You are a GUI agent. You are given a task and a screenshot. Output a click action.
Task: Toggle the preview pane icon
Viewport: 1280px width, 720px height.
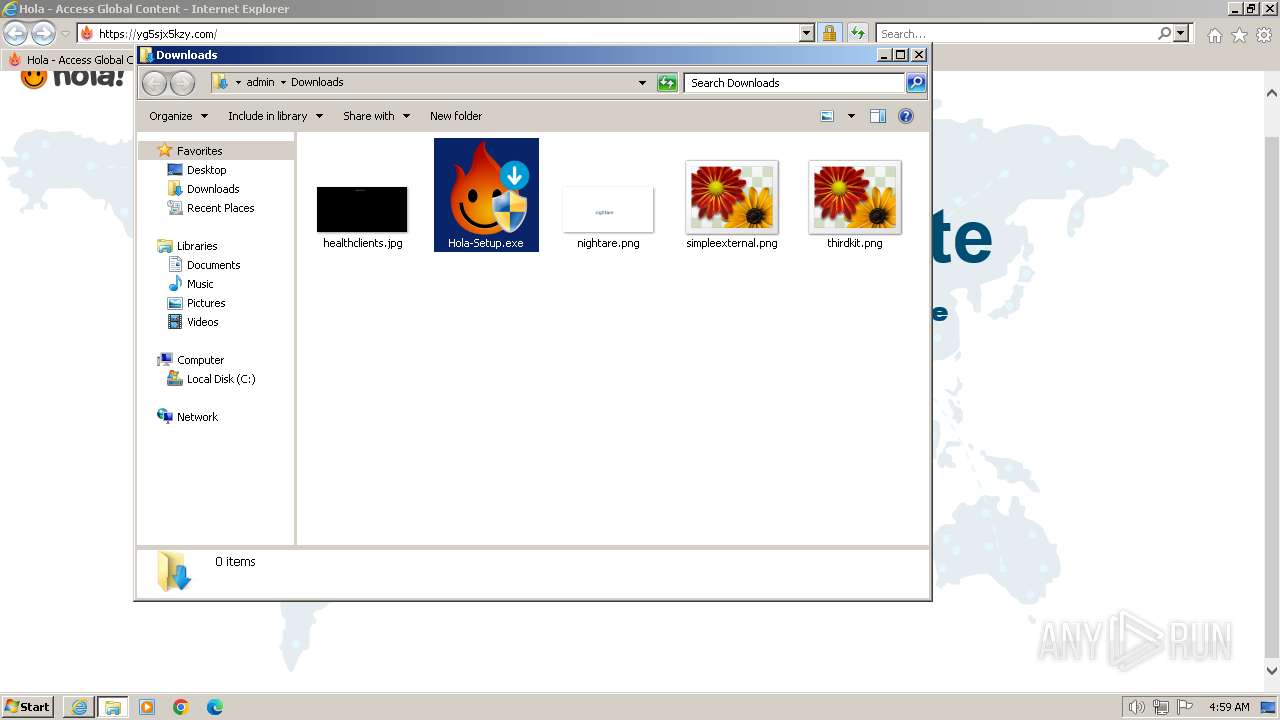tap(878, 116)
